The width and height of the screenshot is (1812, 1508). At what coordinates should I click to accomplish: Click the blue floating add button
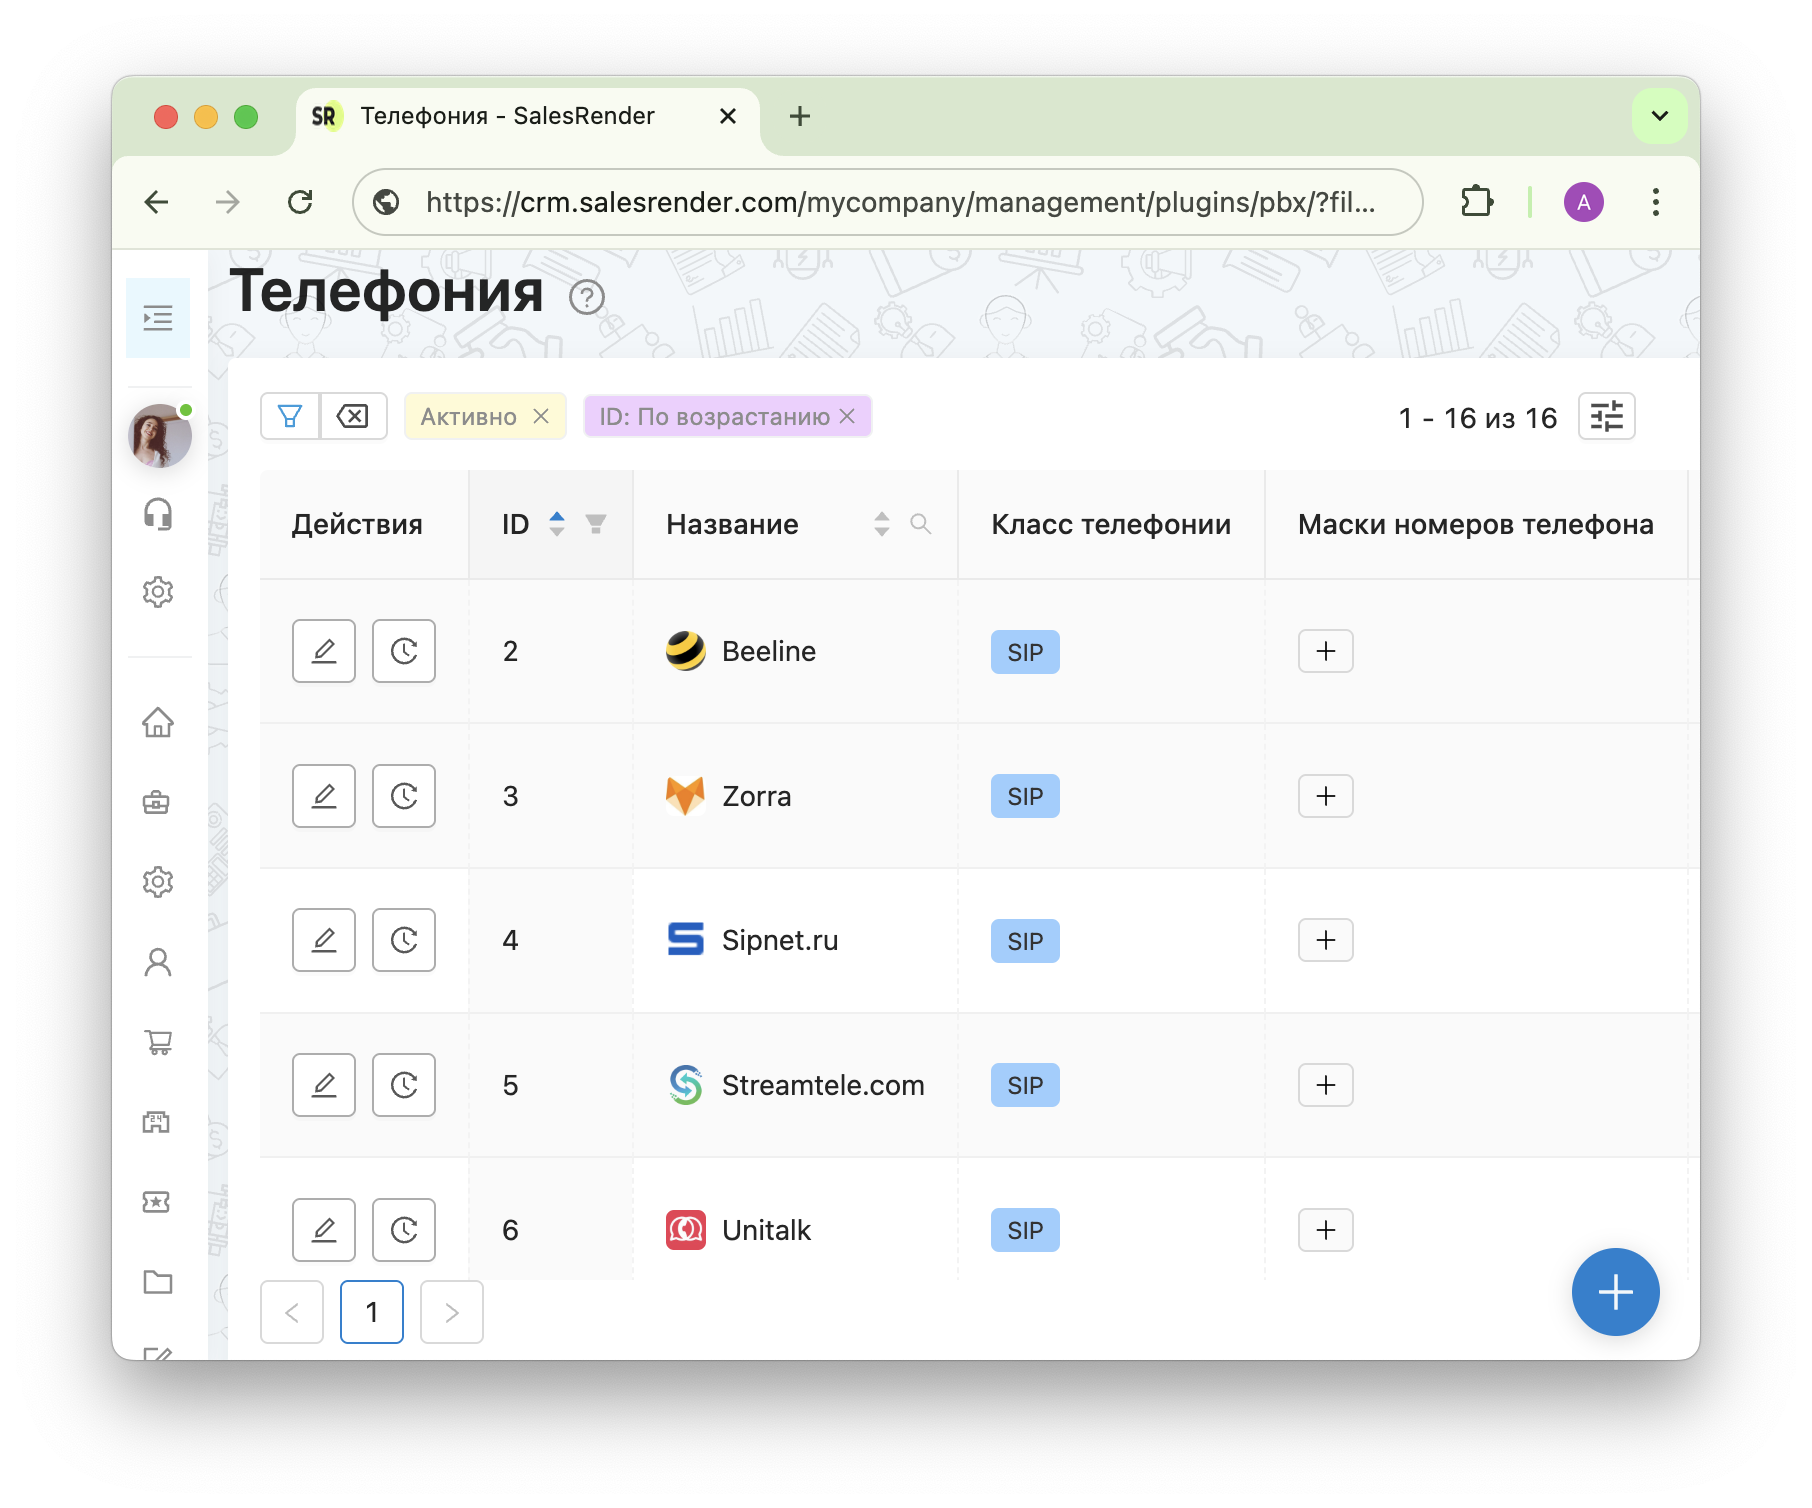[x=1615, y=1292]
